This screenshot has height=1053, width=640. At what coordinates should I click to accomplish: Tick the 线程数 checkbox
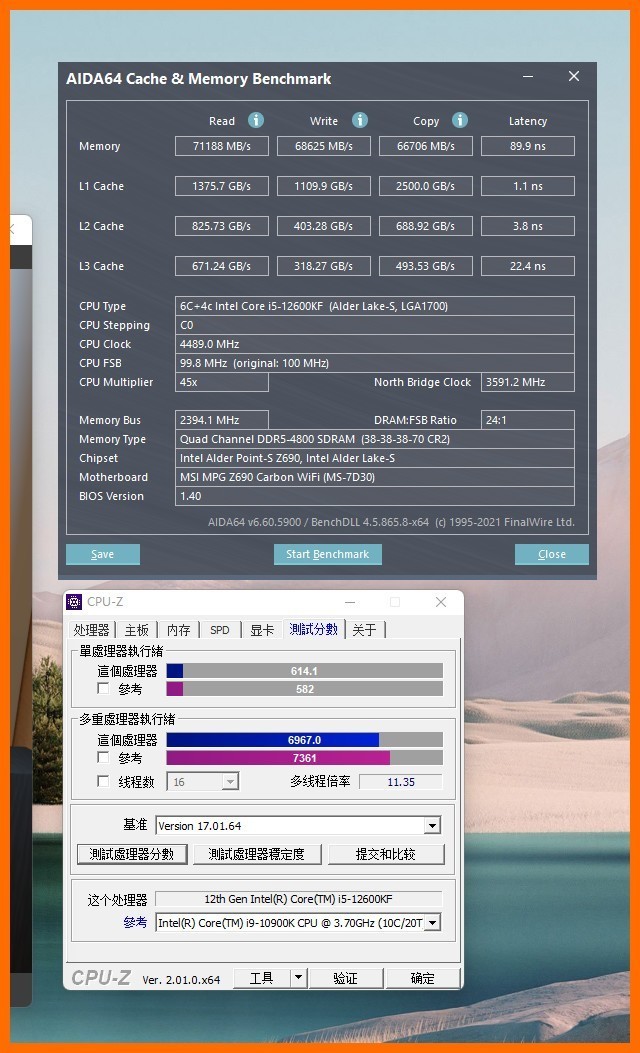103,781
